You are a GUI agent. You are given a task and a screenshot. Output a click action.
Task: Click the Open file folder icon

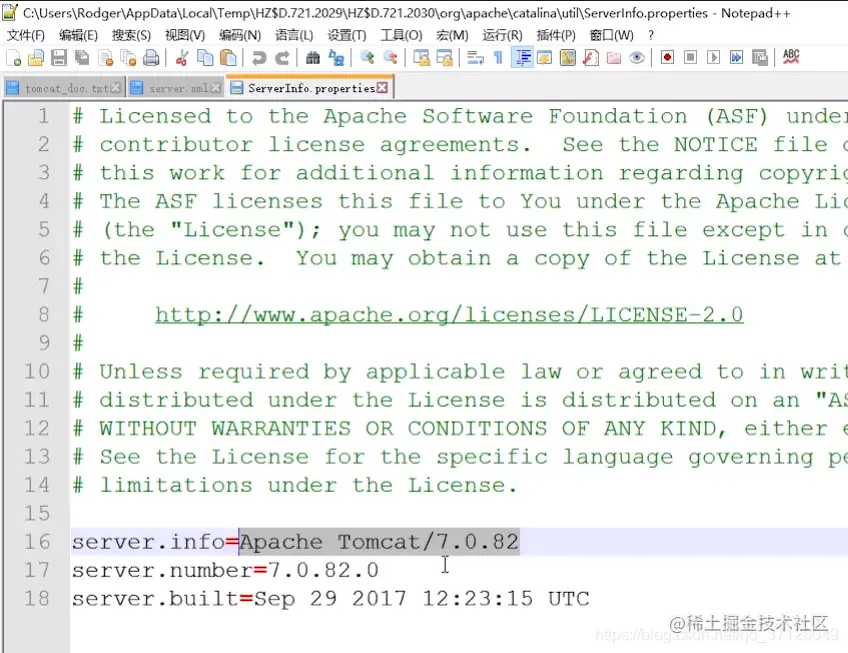tap(36, 58)
